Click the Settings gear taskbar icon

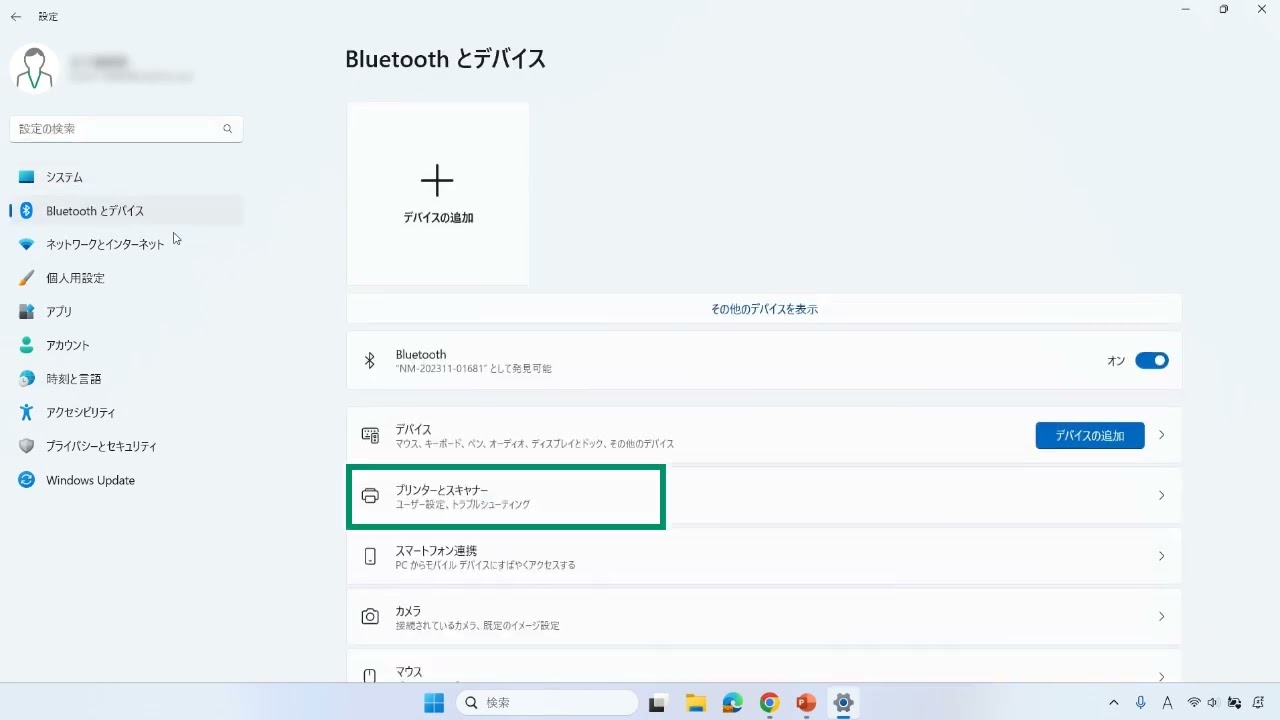point(843,703)
